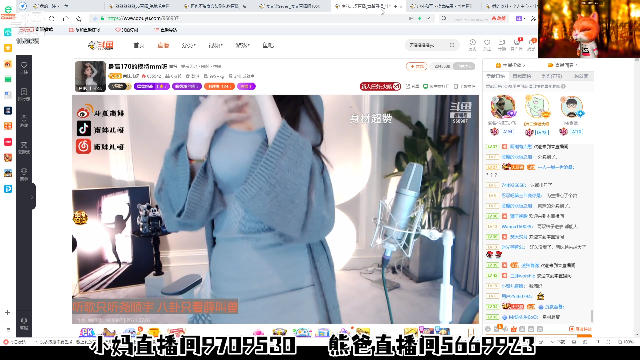Click the cartoon cat widget in the top-right corner

pyautogui.click(x=589, y=29)
